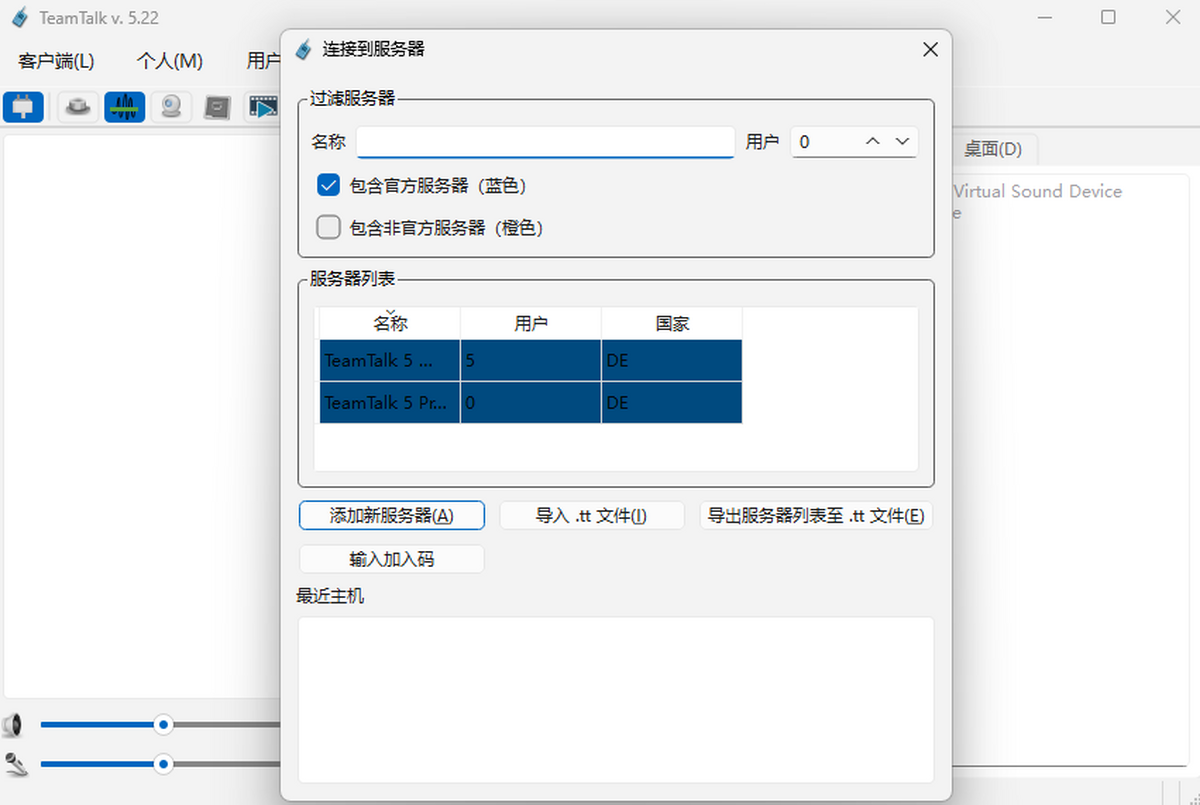
Task: Focus the server name filter field
Action: coord(545,142)
